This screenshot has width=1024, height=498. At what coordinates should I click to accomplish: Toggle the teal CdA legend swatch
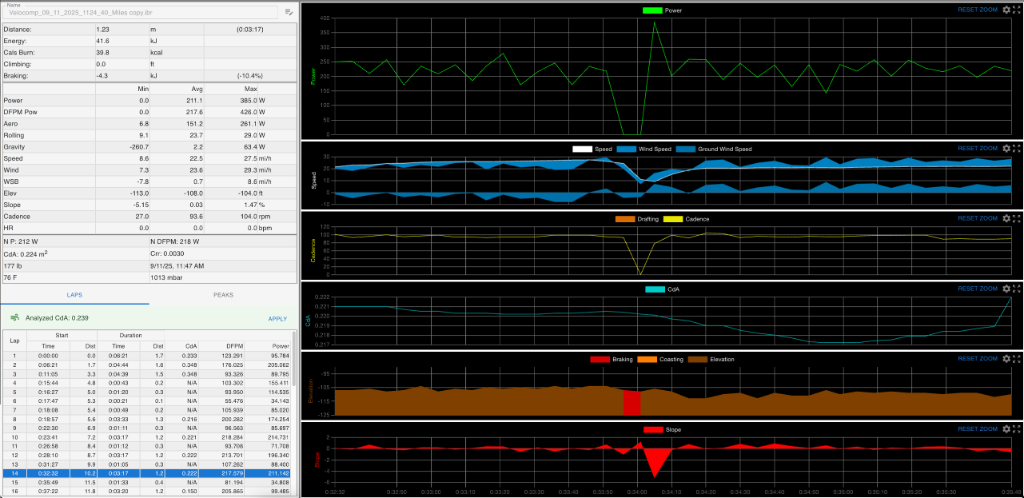pyautogui.click(x=655, y=289)
